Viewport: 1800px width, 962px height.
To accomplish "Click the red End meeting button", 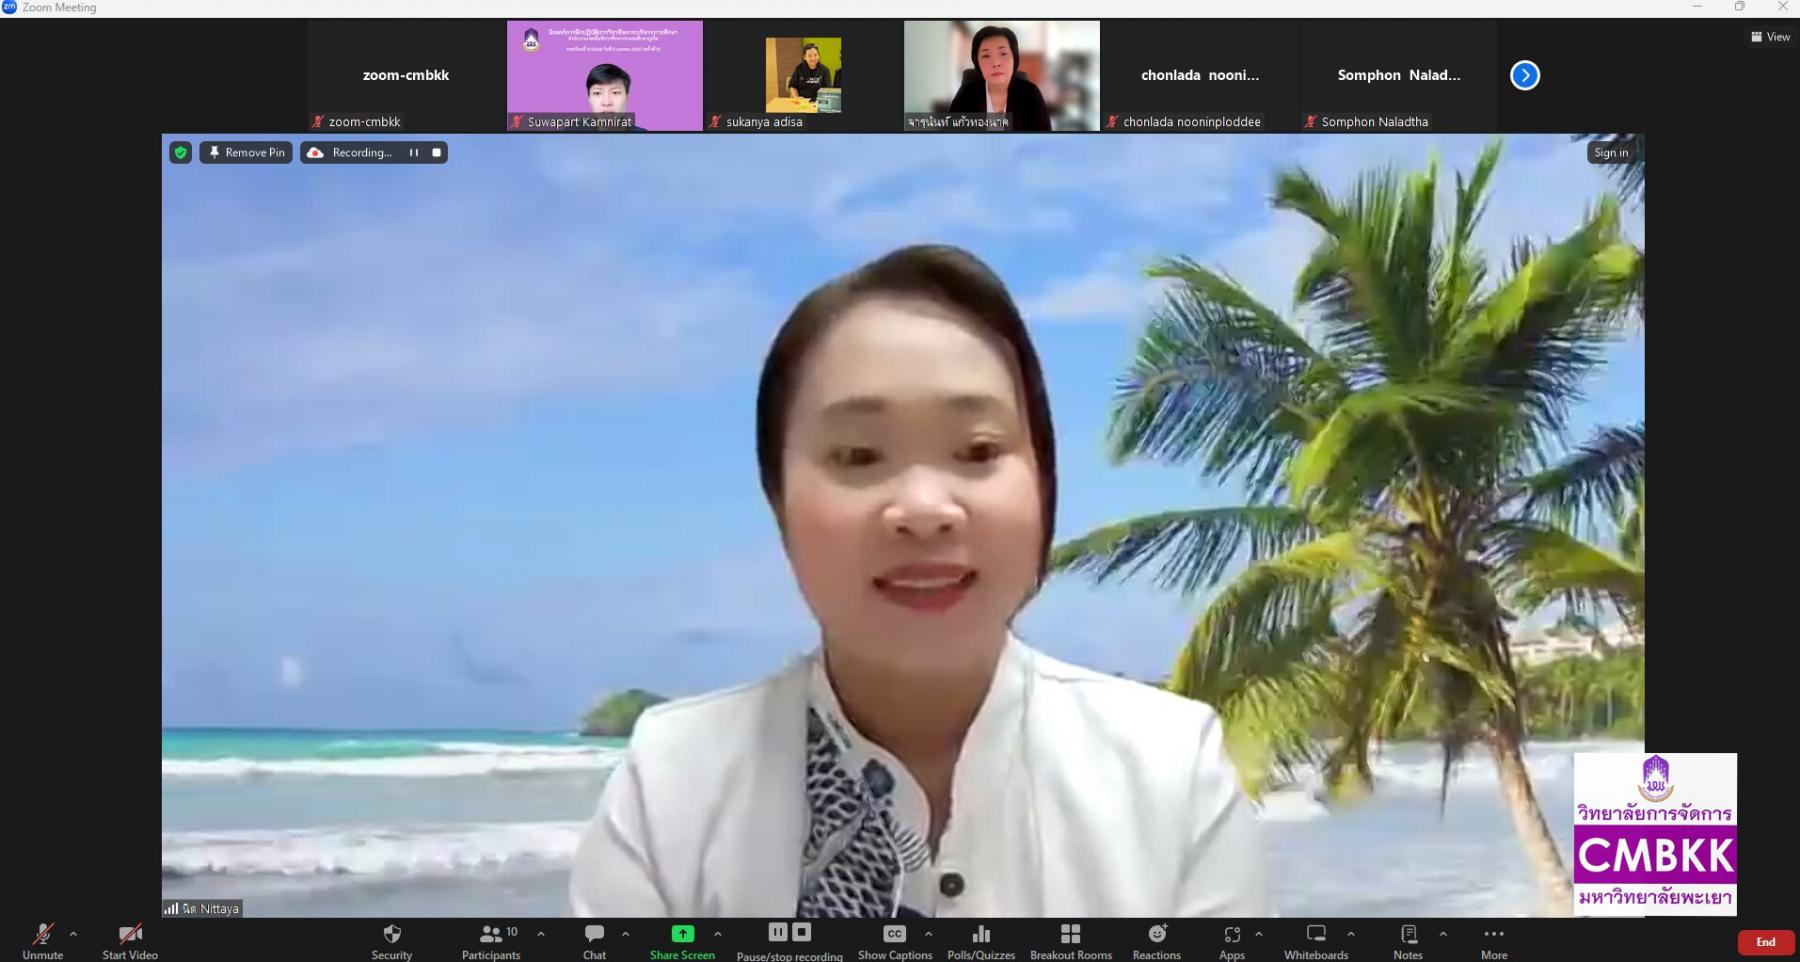I will point(1766,942).
